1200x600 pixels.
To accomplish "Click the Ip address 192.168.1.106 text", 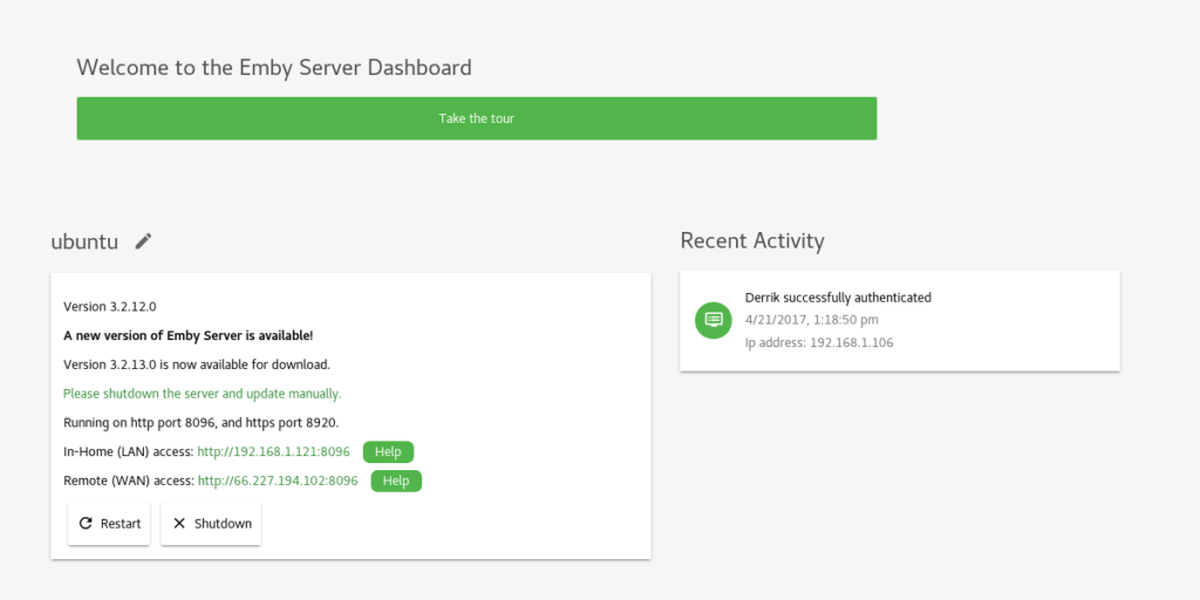I will [x=819, y=343].
